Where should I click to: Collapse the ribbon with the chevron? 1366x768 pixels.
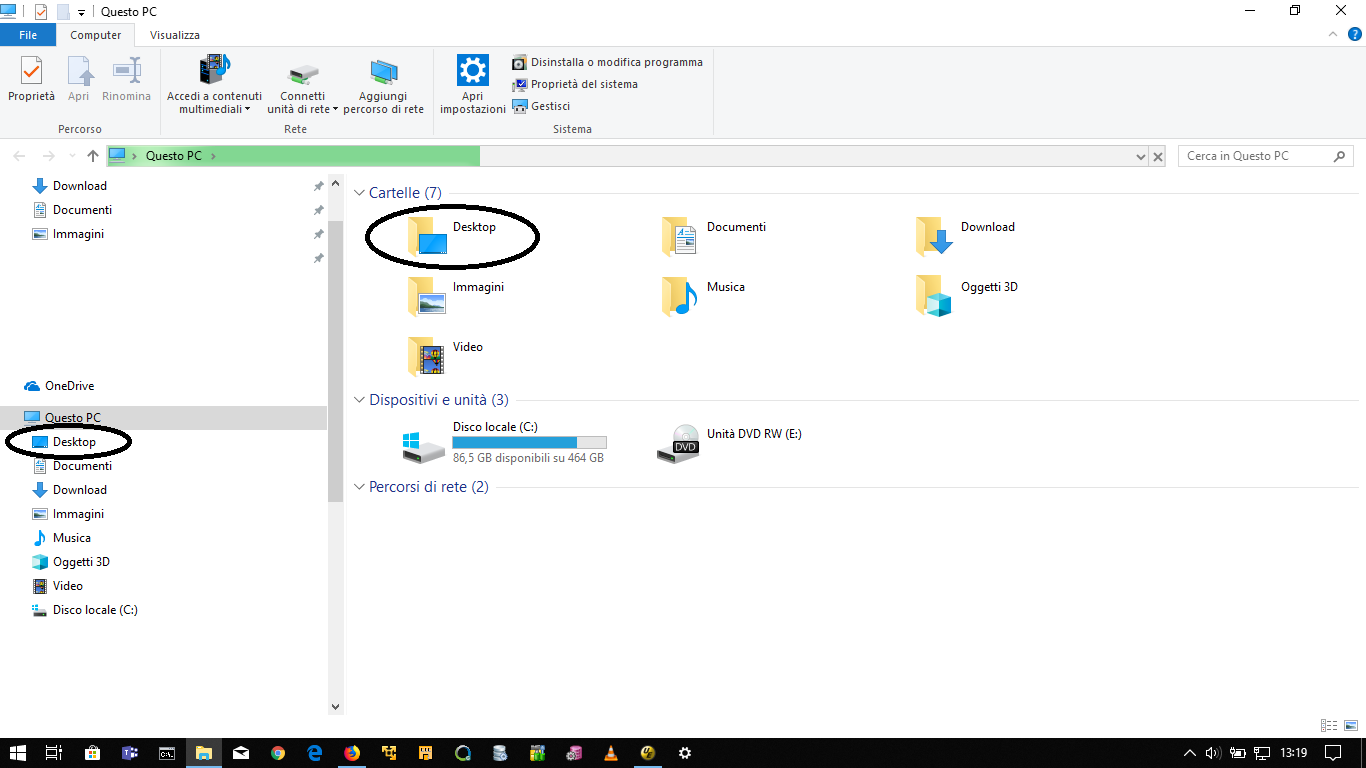(1331, 35)
